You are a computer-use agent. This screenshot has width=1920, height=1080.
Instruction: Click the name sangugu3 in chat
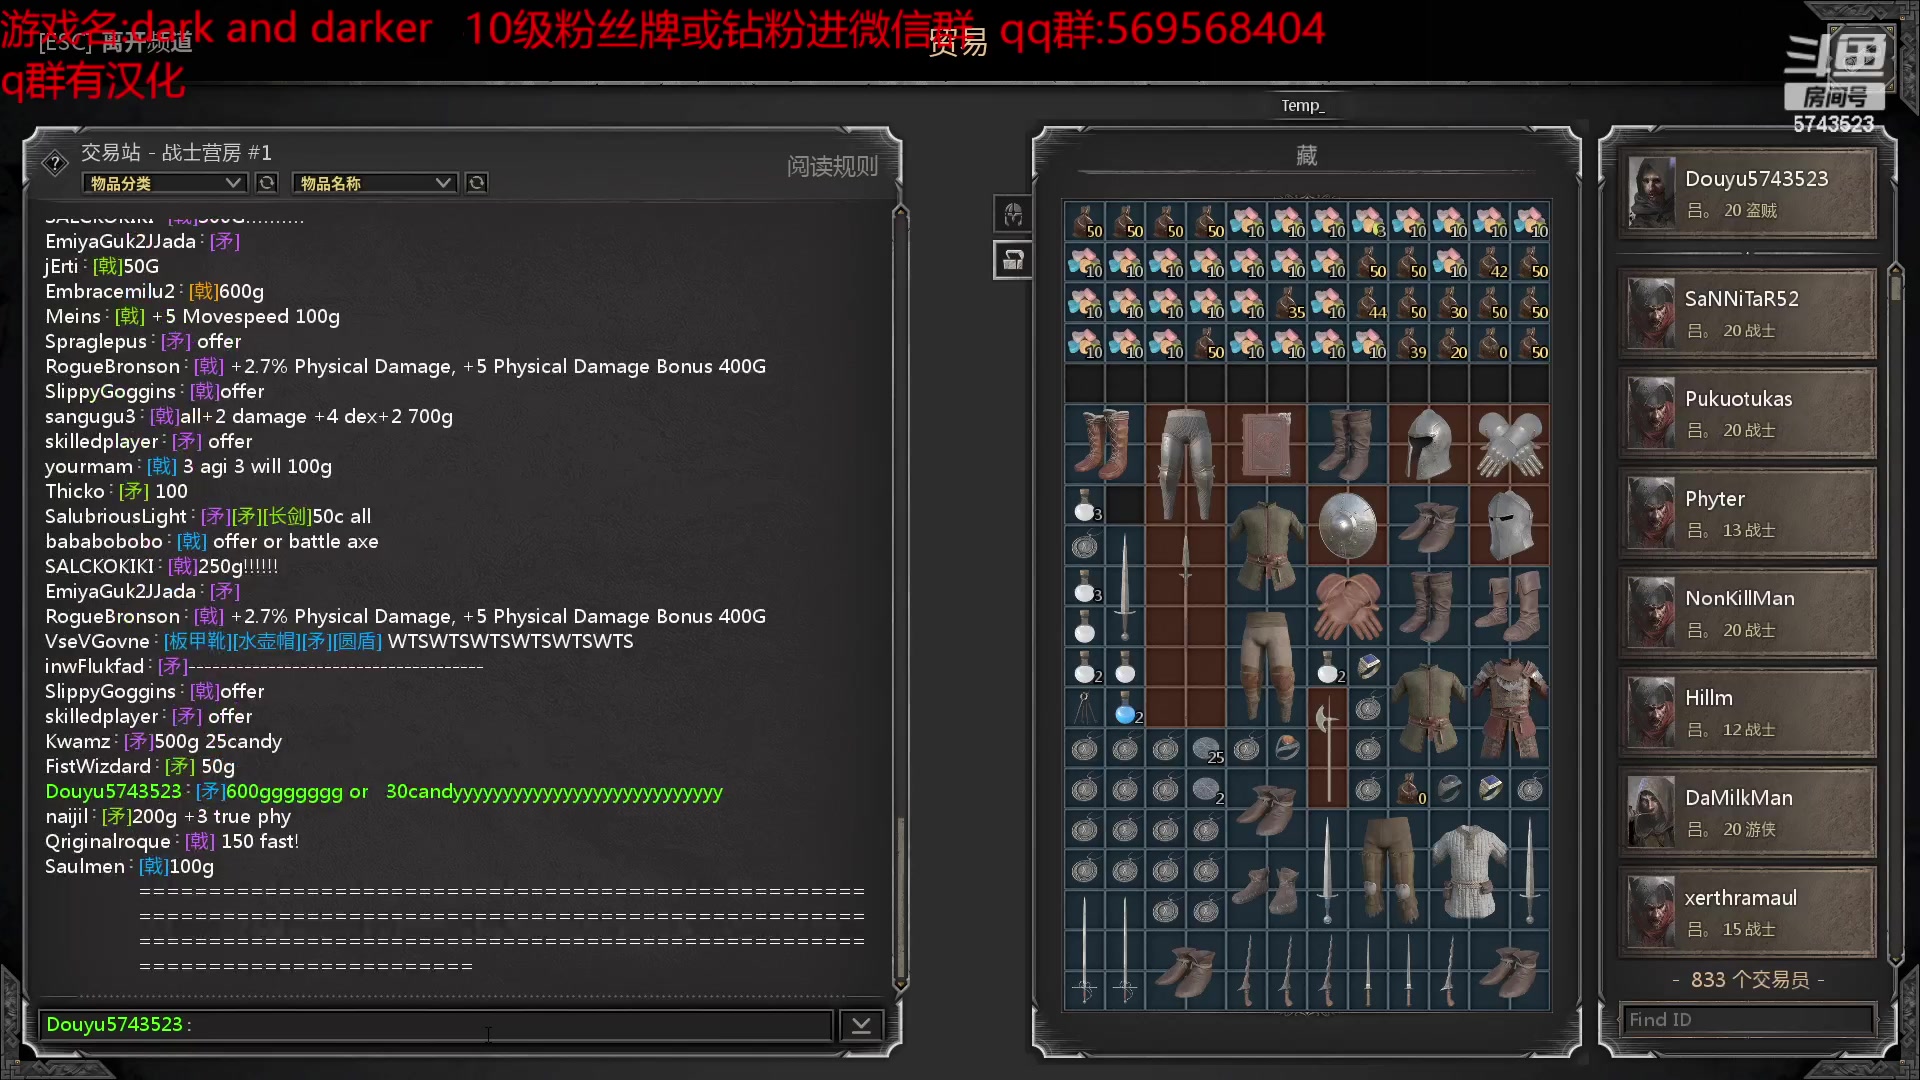(90, 417)
